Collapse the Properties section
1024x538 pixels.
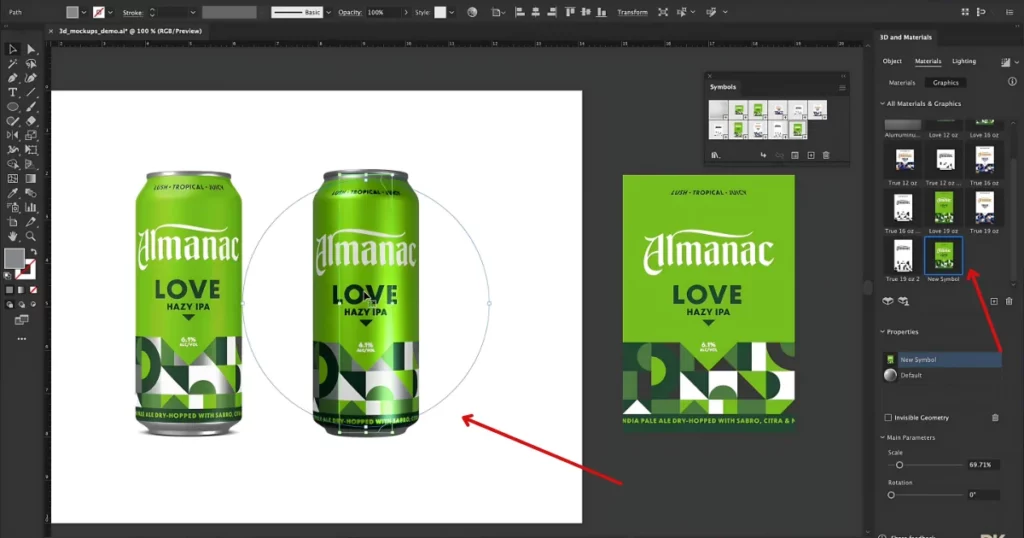(x=882, y=332)
